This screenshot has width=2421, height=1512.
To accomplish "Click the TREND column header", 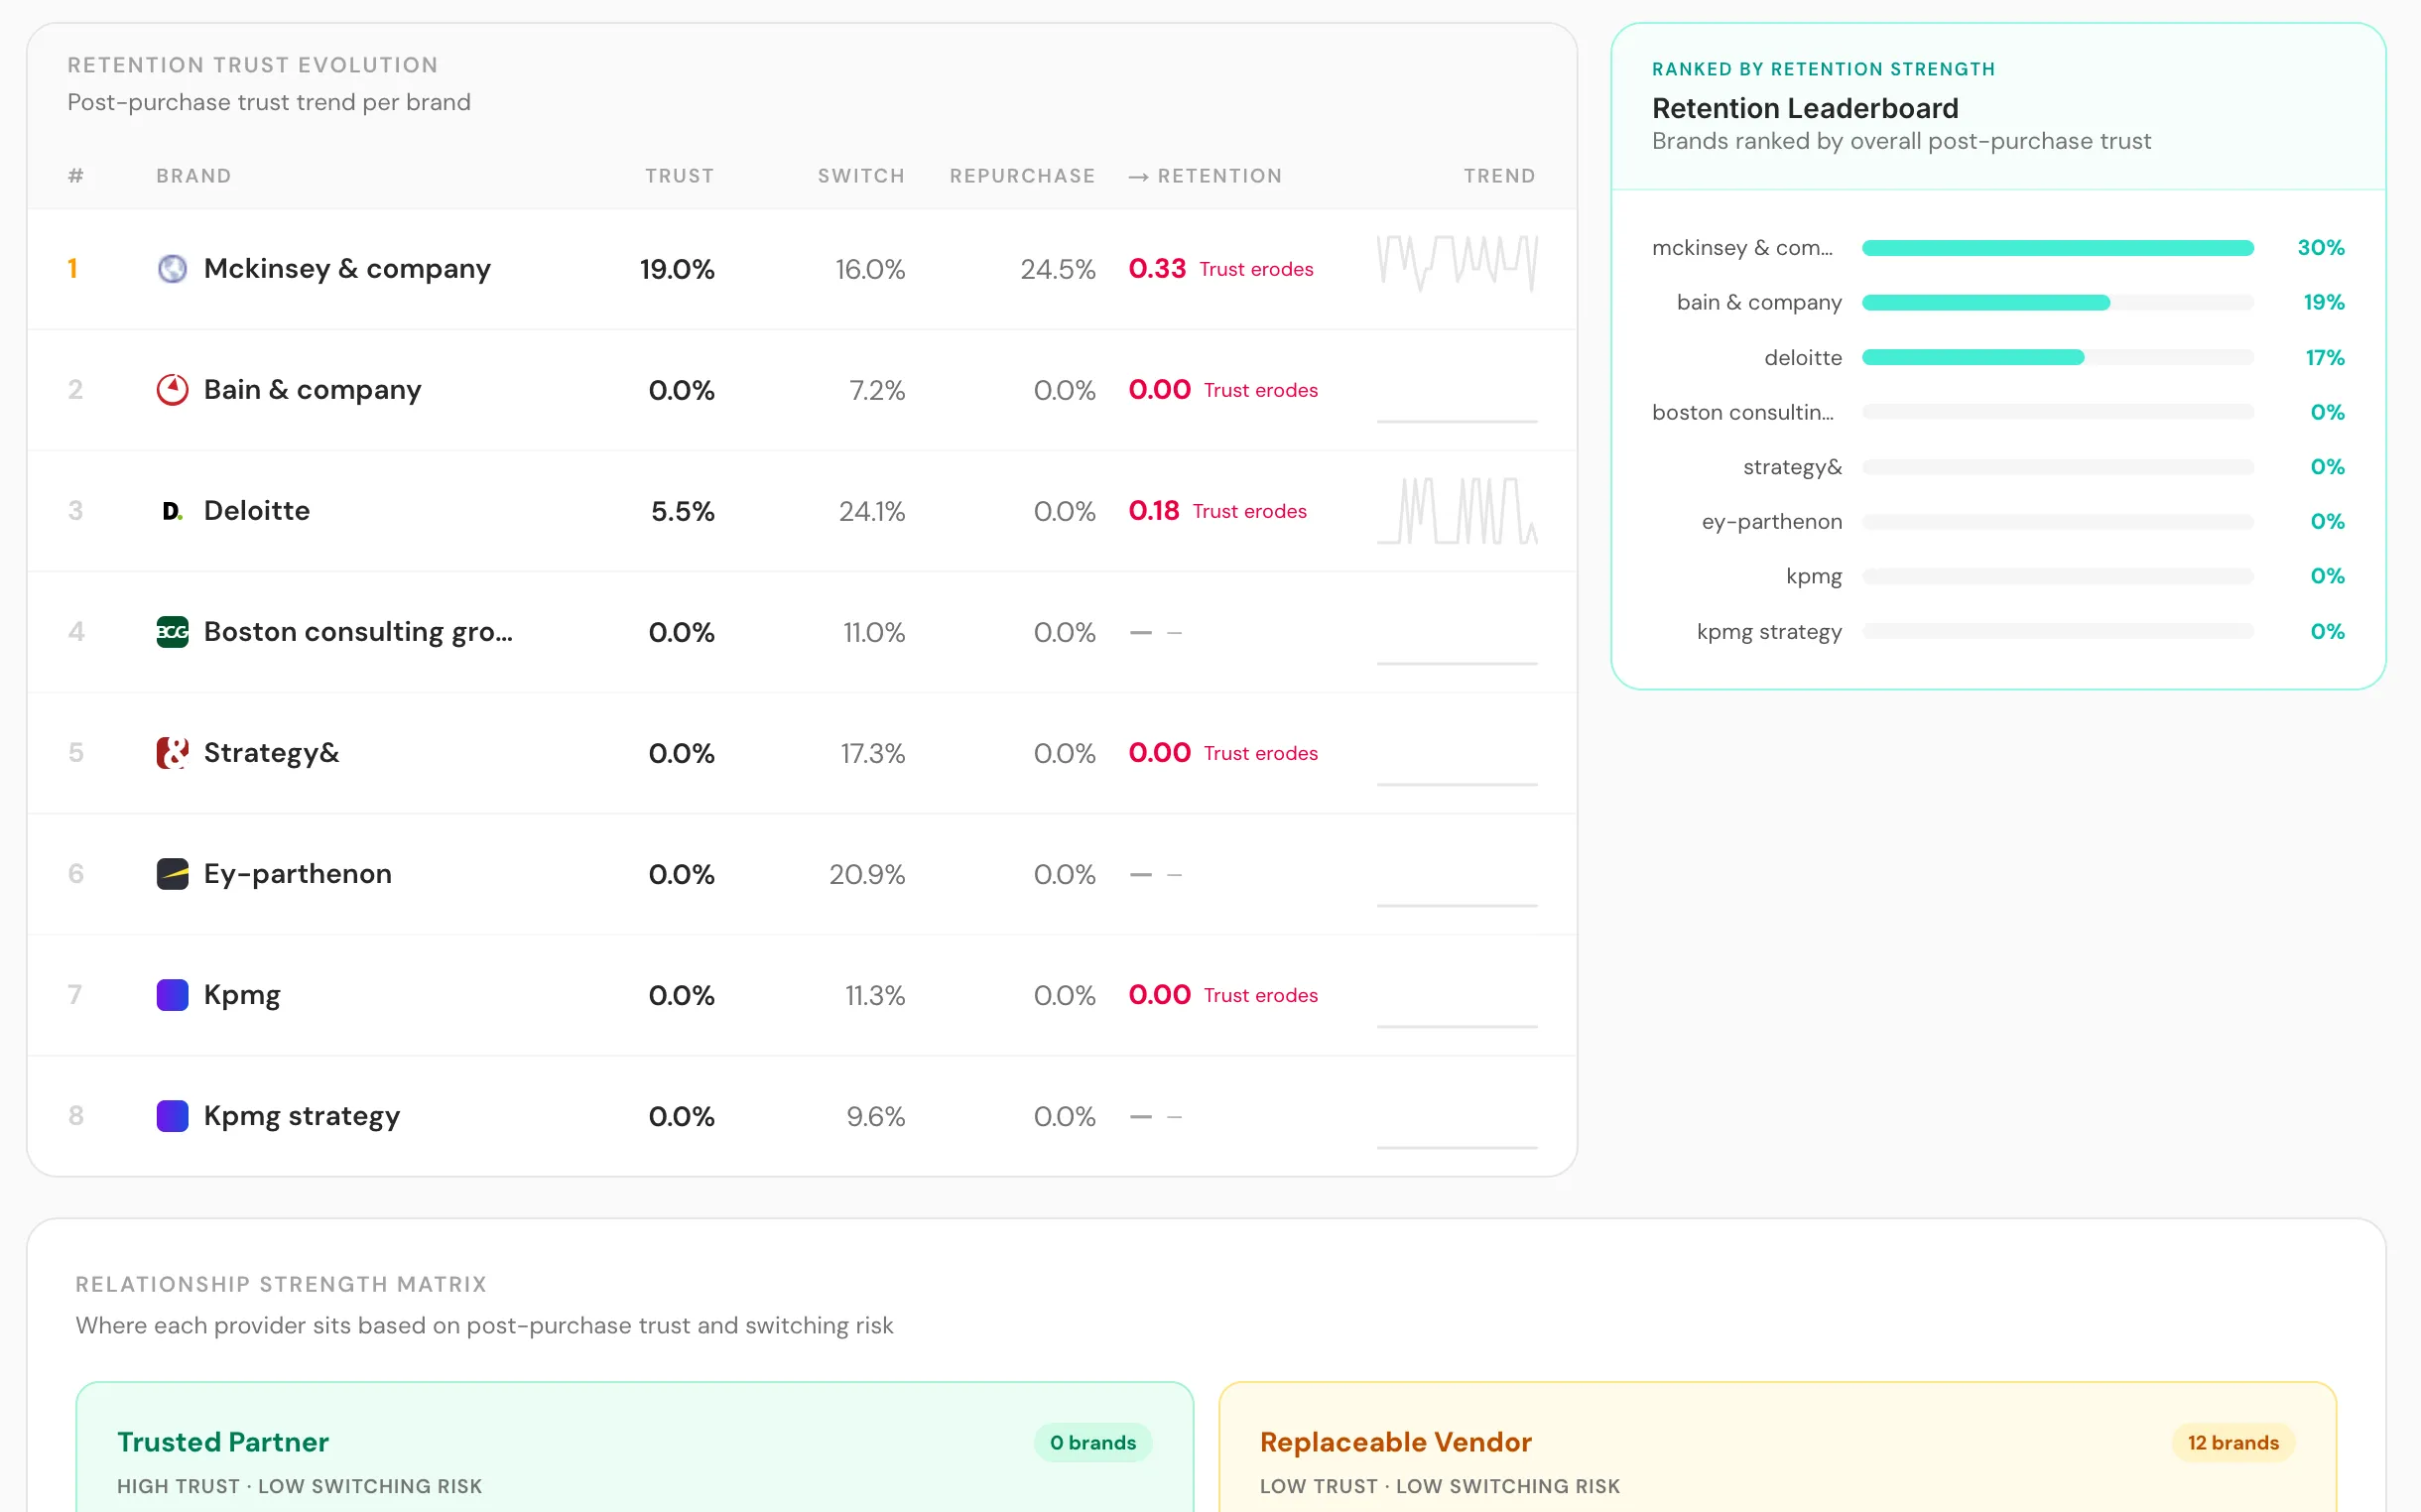I will point(1499,176).
